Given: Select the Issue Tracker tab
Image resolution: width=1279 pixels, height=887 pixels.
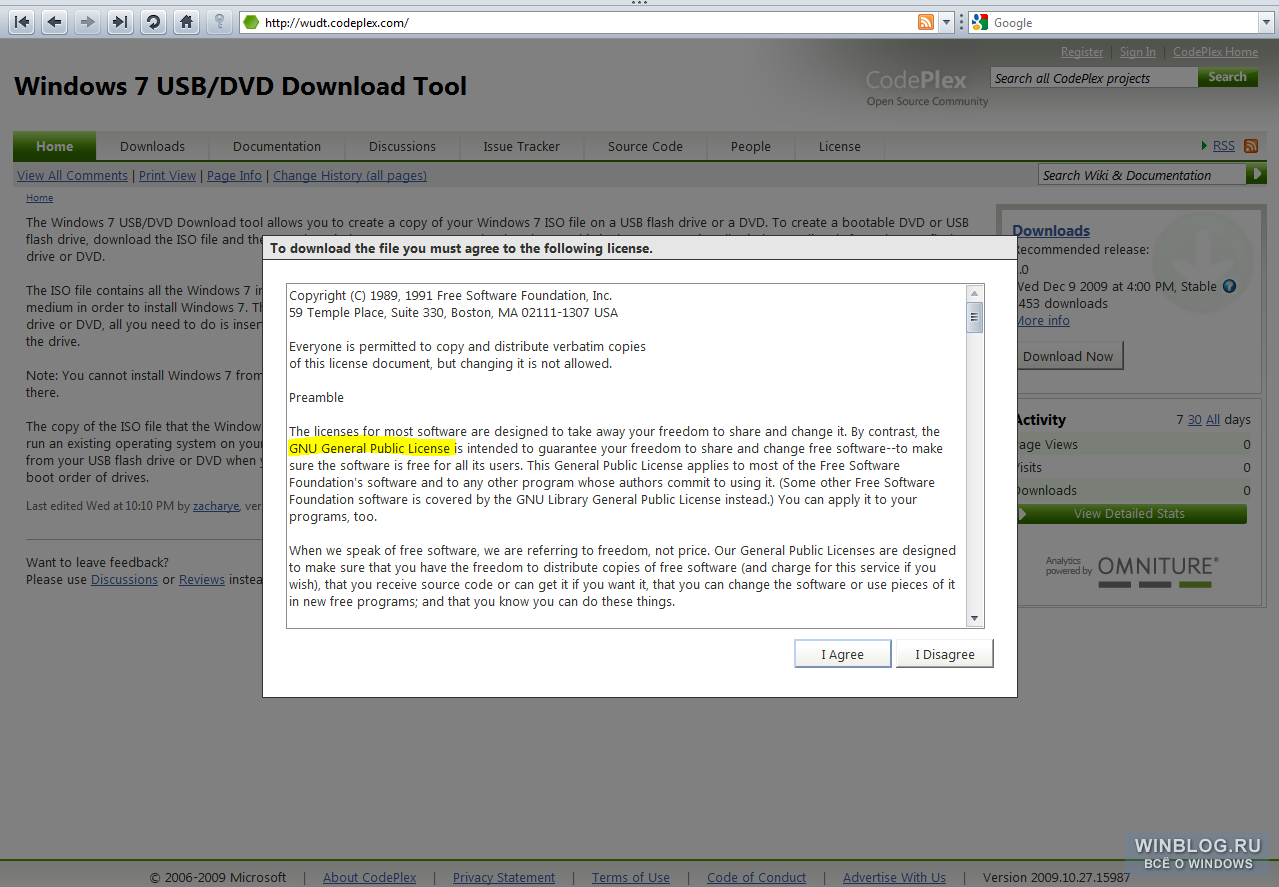Looking at the screenshot, I should [521, 146].
